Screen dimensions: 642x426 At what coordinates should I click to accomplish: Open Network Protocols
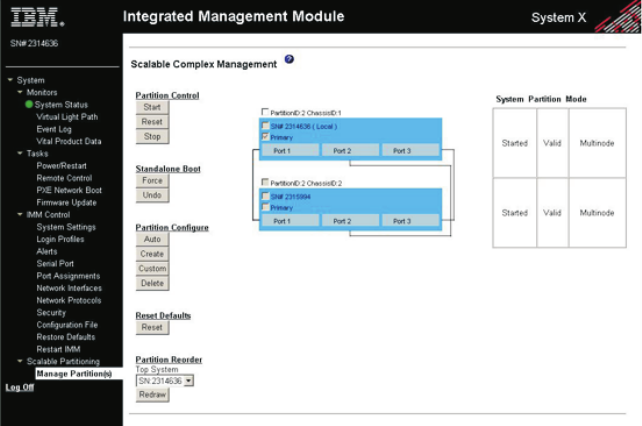click(x=68, y=301)
